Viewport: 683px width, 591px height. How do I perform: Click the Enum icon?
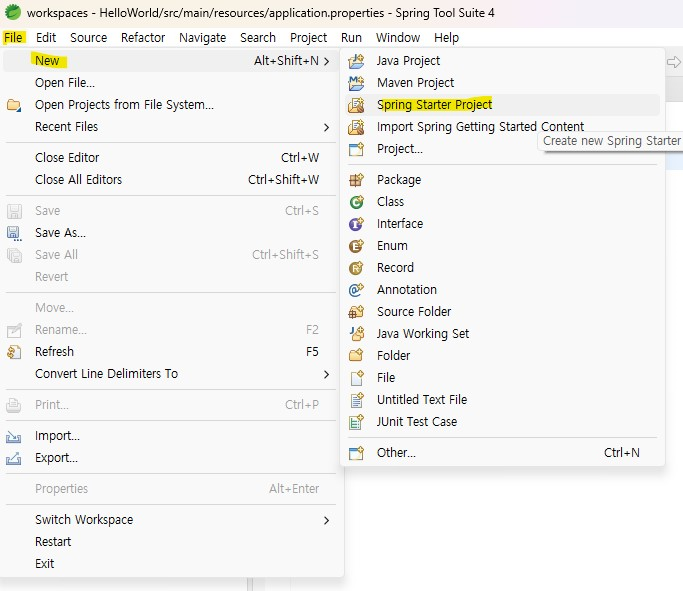coord(356,246)
